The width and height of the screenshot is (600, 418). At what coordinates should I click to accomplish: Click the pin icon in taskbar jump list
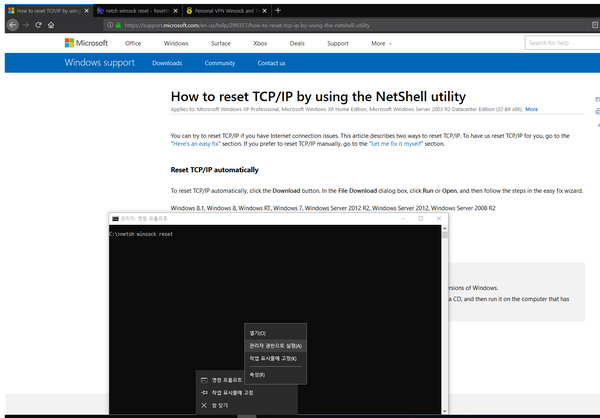[x=204, y=393]
